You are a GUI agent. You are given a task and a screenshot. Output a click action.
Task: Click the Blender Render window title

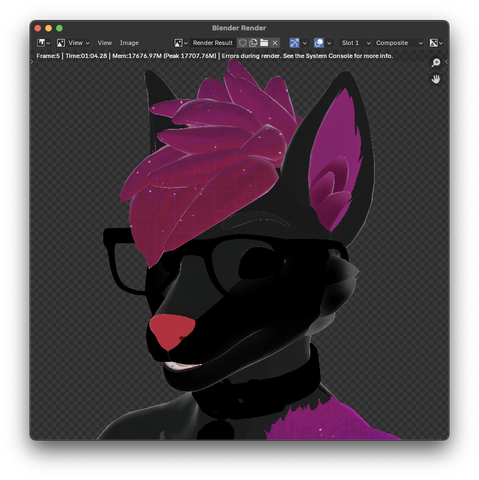coord(239,28)
